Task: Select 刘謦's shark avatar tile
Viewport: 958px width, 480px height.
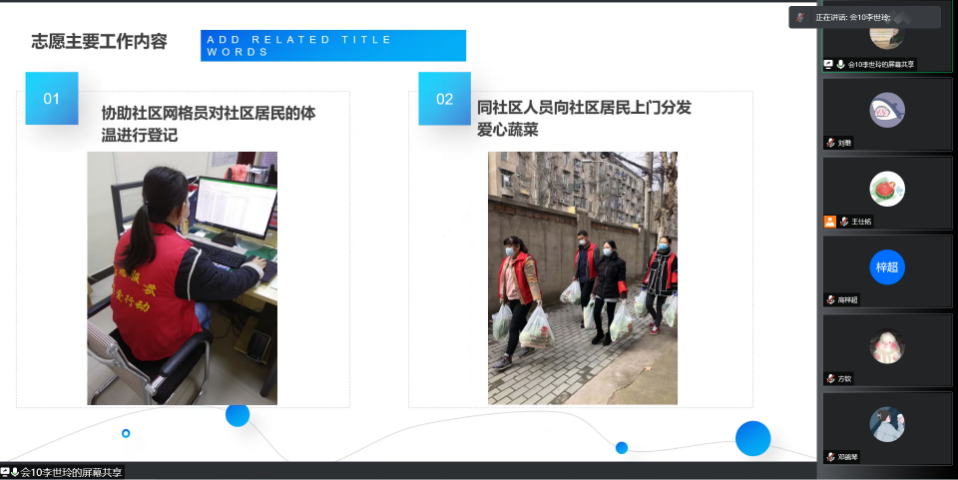Action: (886, 110)
